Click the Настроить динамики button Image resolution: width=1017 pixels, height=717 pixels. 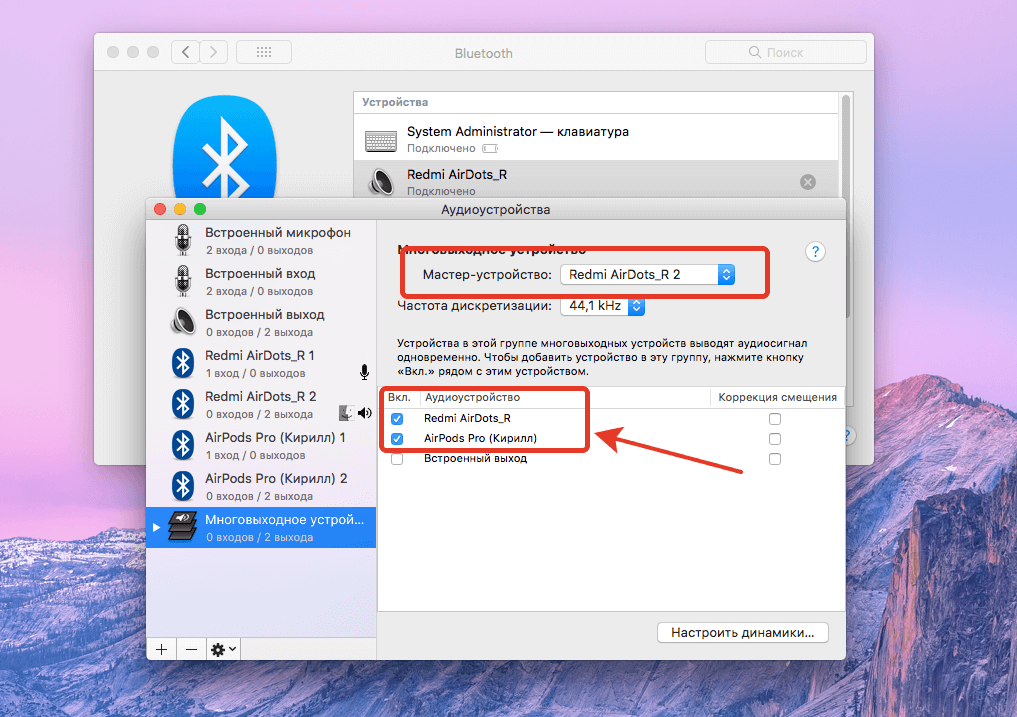743,632
